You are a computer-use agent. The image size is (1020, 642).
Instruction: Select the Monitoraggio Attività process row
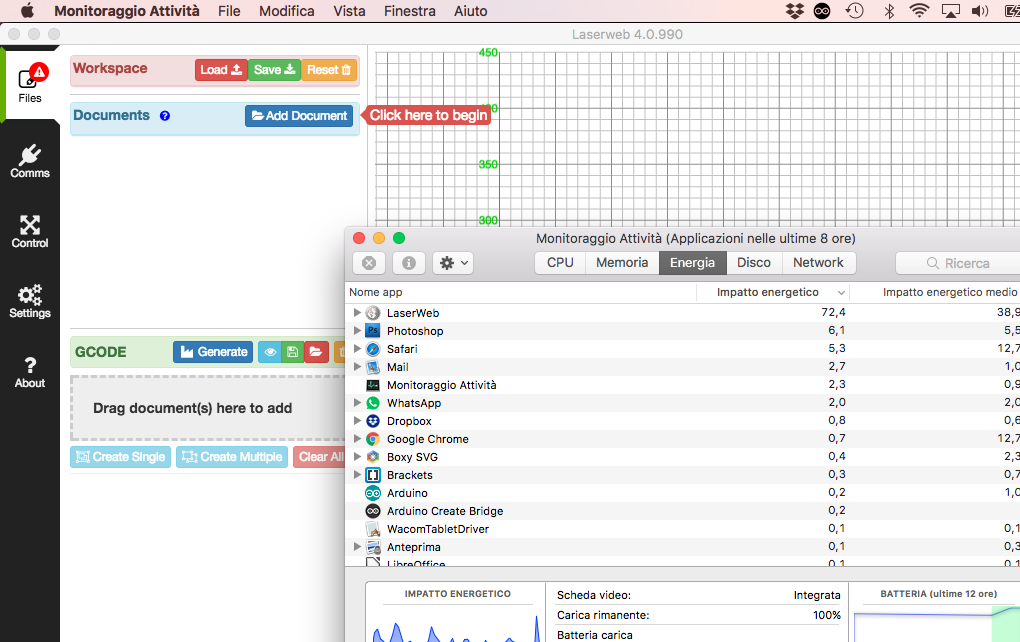(x=682, y=385)
